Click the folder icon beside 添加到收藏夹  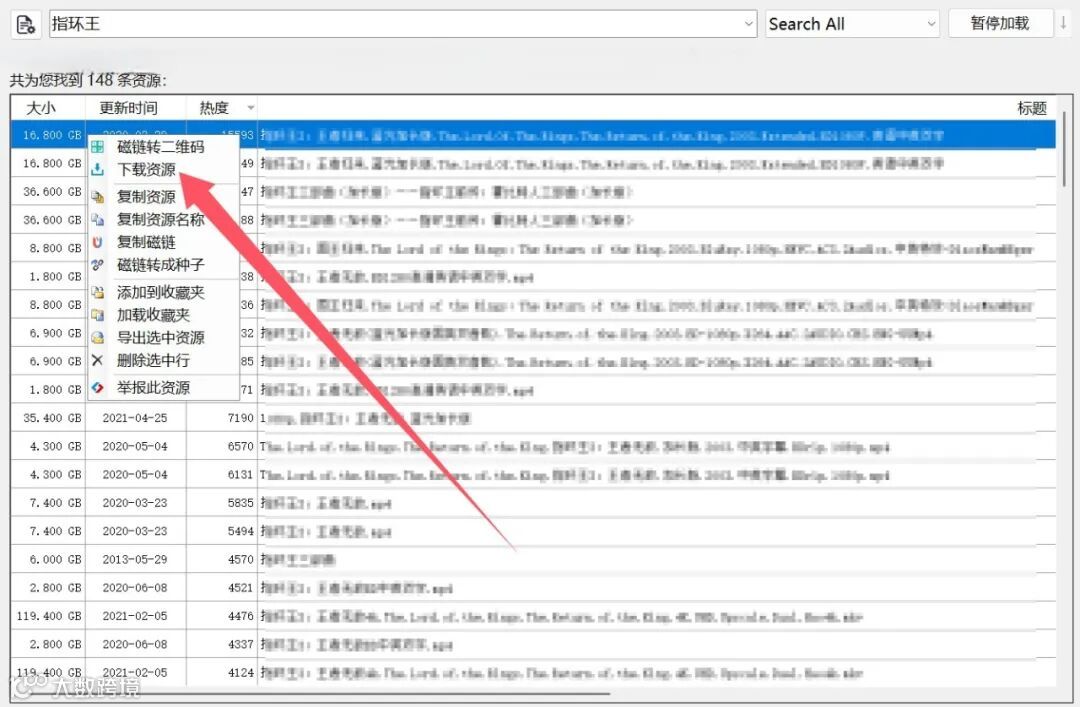click(x=98, y=293)
